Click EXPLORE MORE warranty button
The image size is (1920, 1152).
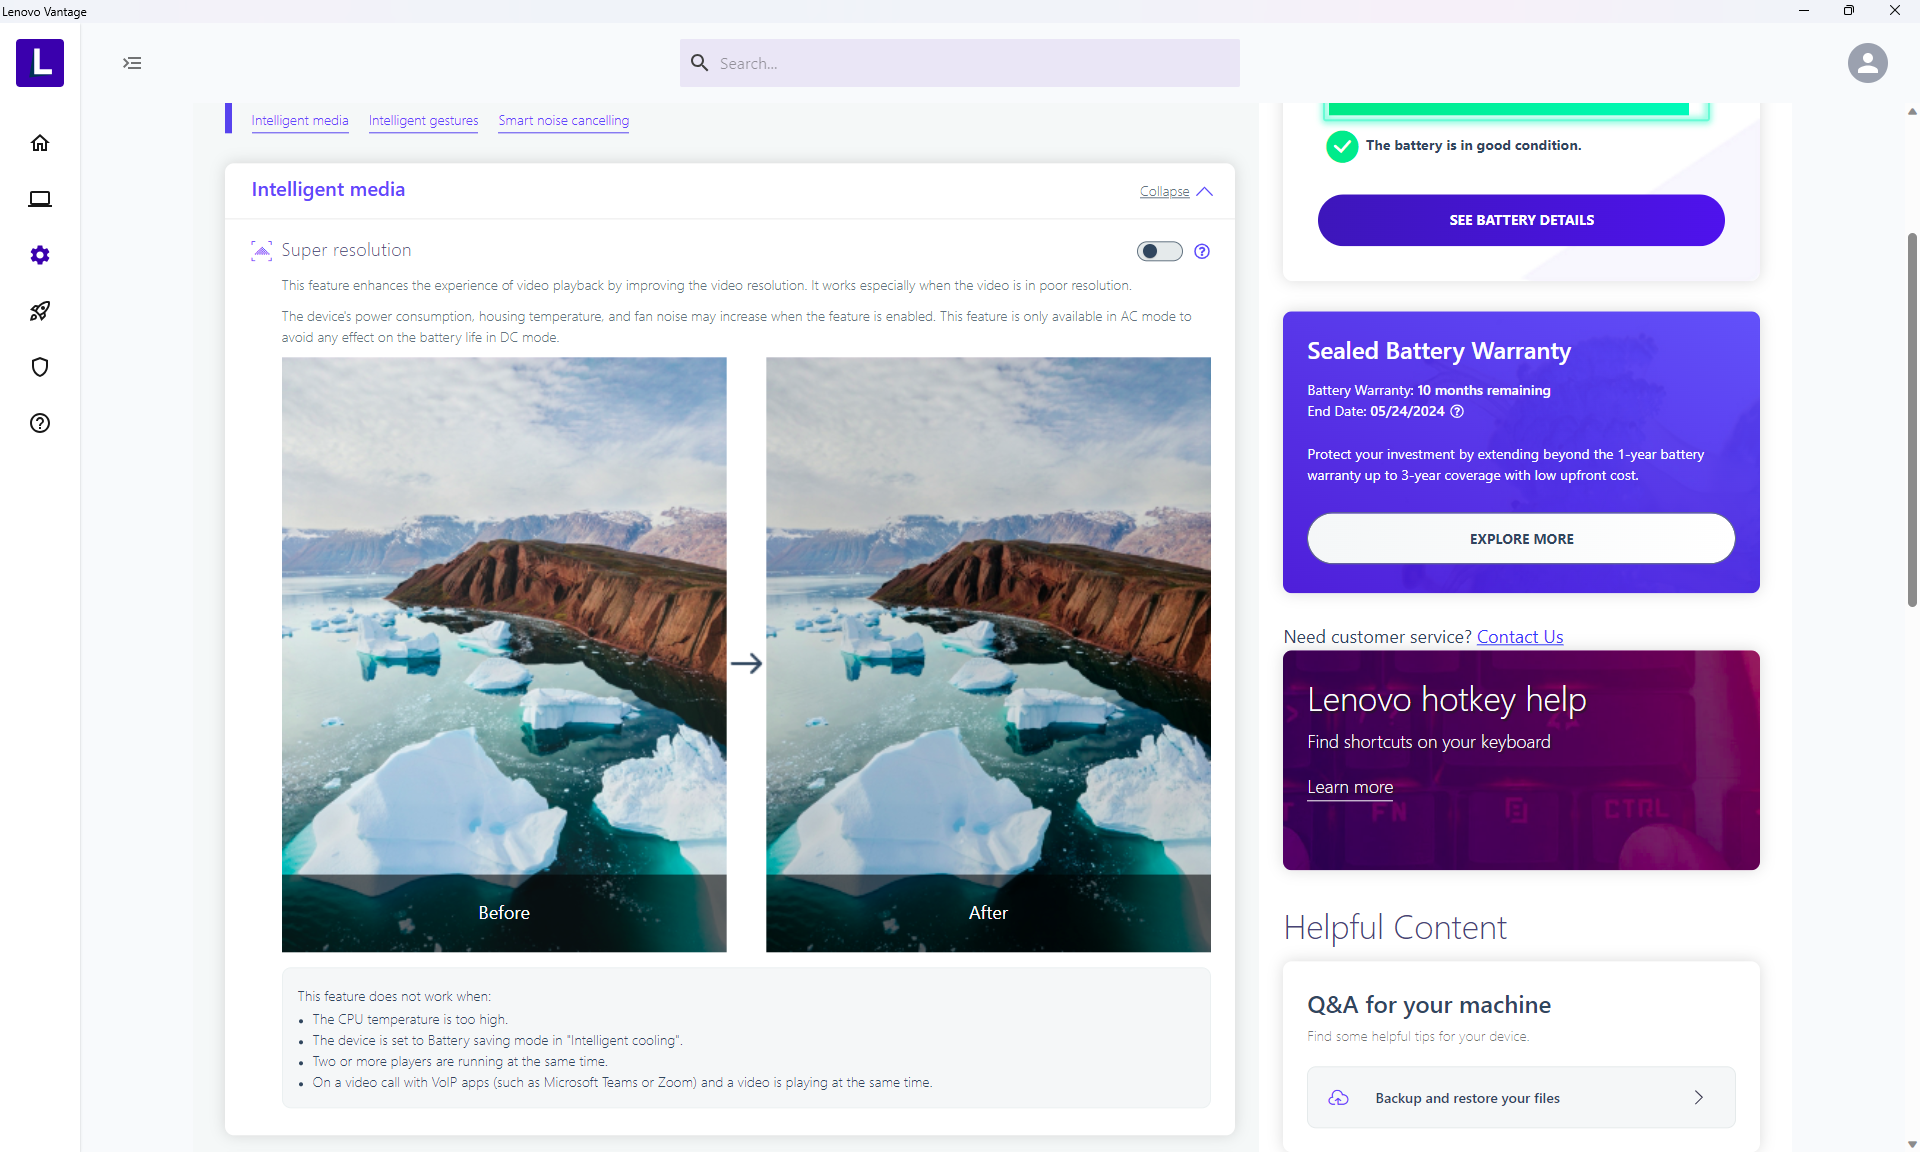1521,539
